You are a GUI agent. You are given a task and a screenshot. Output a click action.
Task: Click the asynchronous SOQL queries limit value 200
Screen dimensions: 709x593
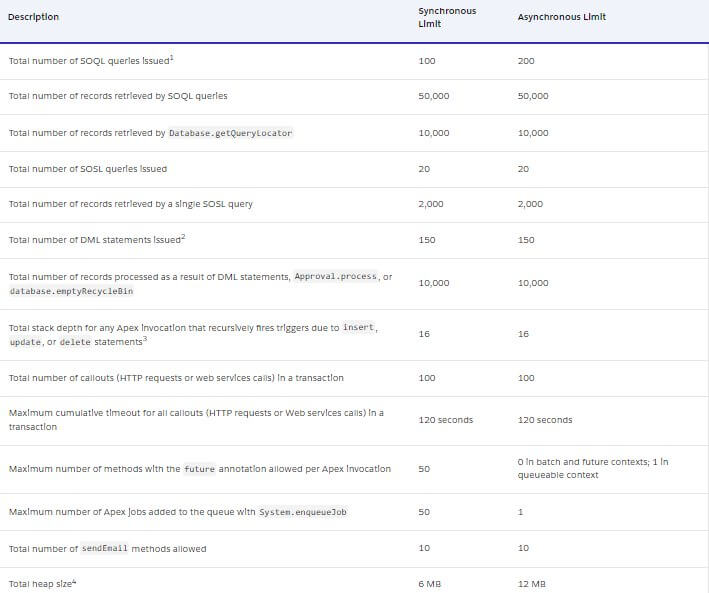click(526, 61)
